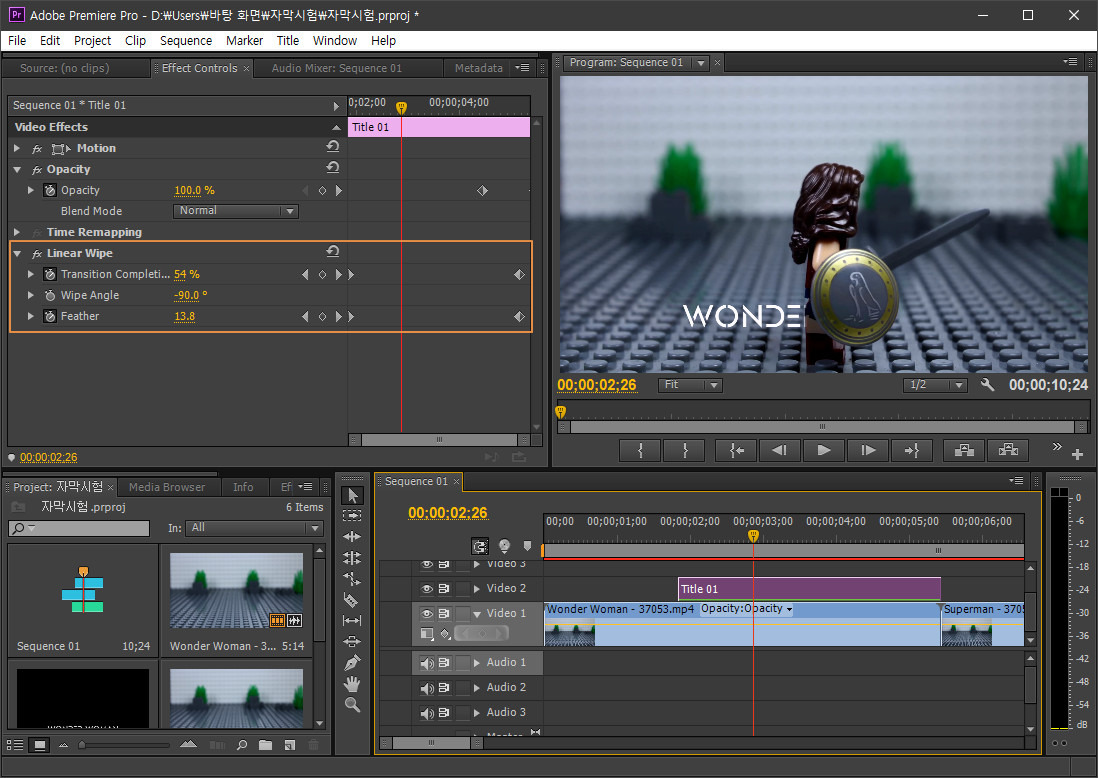This screenshot has height=778, width=1098.
Task: Reset the Motion effect
Action: [333, 146]
